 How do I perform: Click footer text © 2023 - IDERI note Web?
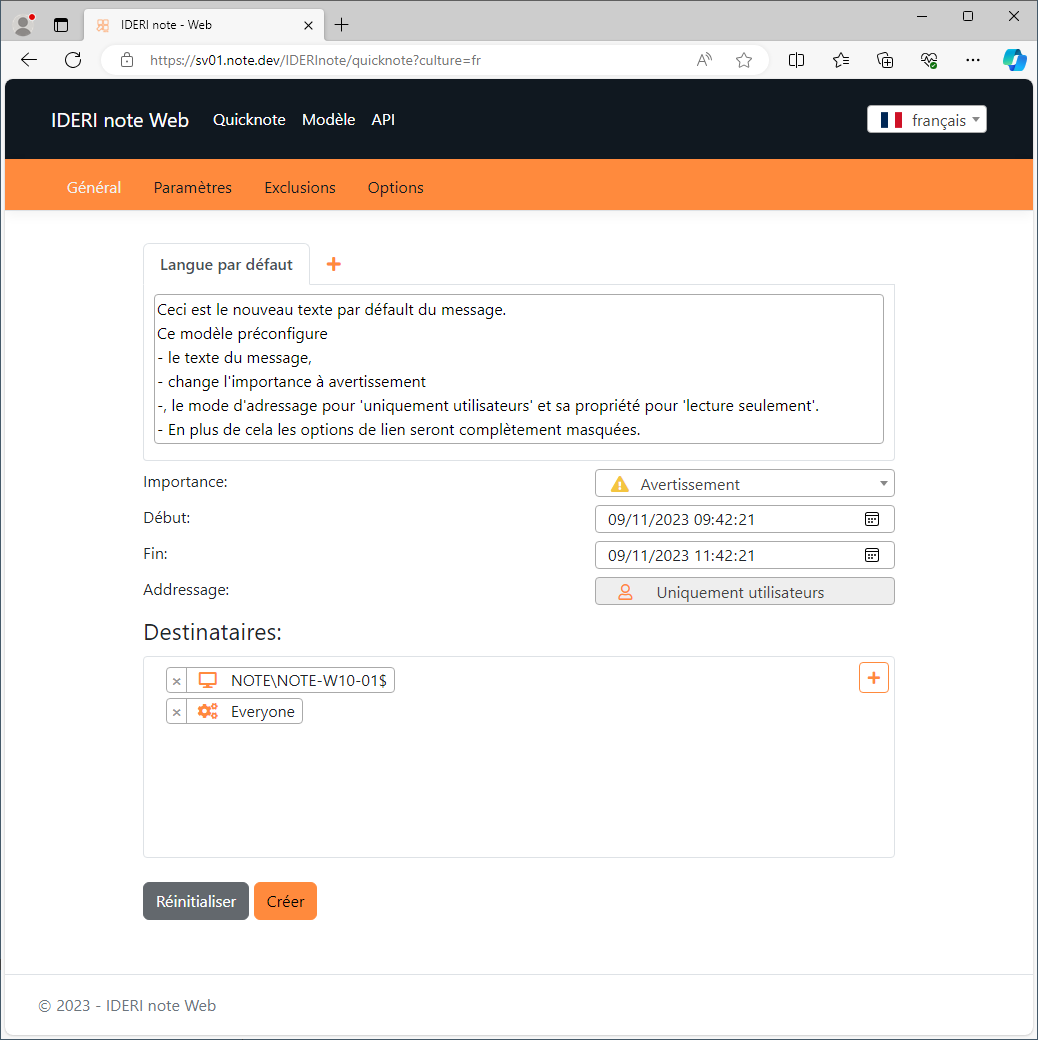pyautogui.click(x=127, y=1006)
